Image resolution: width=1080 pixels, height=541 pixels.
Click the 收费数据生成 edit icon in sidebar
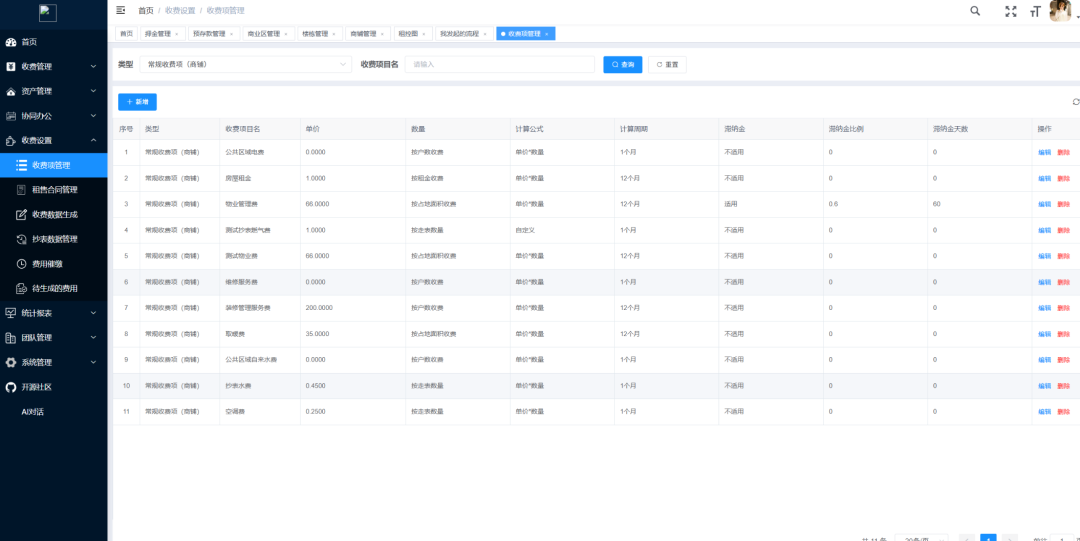point(21,214)
